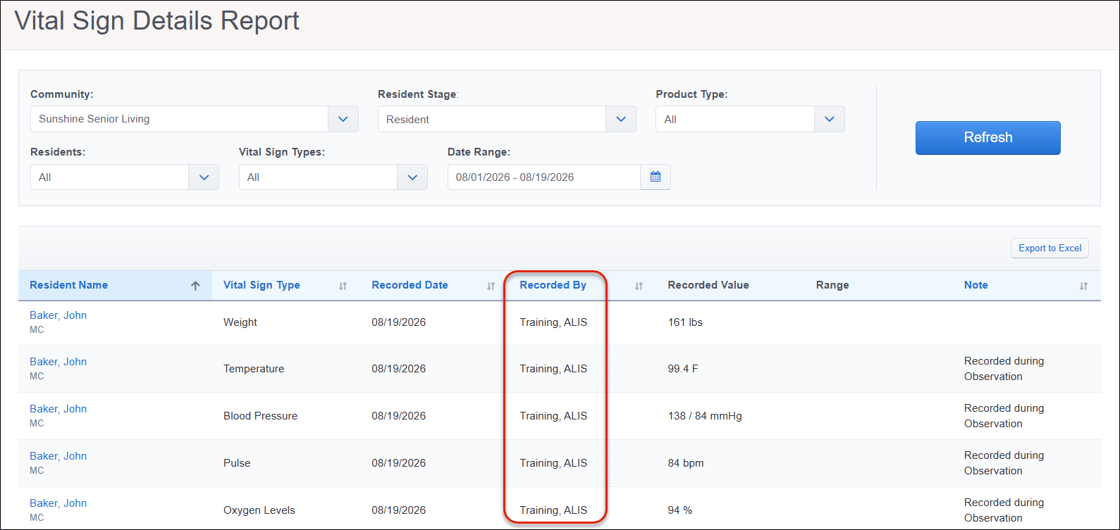Viewport: 1120px width, 530px height.
Task: Click the Temperature row's Recorded during Observation note
Action: click(x=1004, y=369)
